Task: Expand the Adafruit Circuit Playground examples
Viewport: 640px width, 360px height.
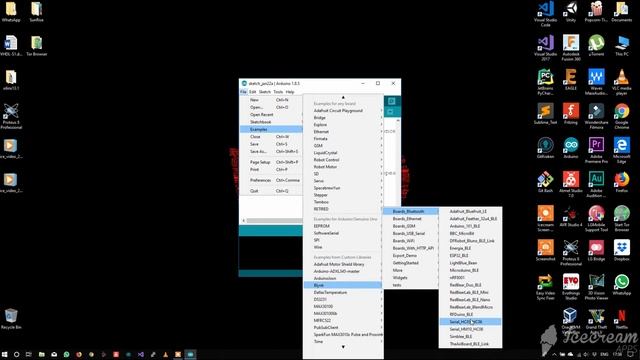Action: click(x=343, y=111)
